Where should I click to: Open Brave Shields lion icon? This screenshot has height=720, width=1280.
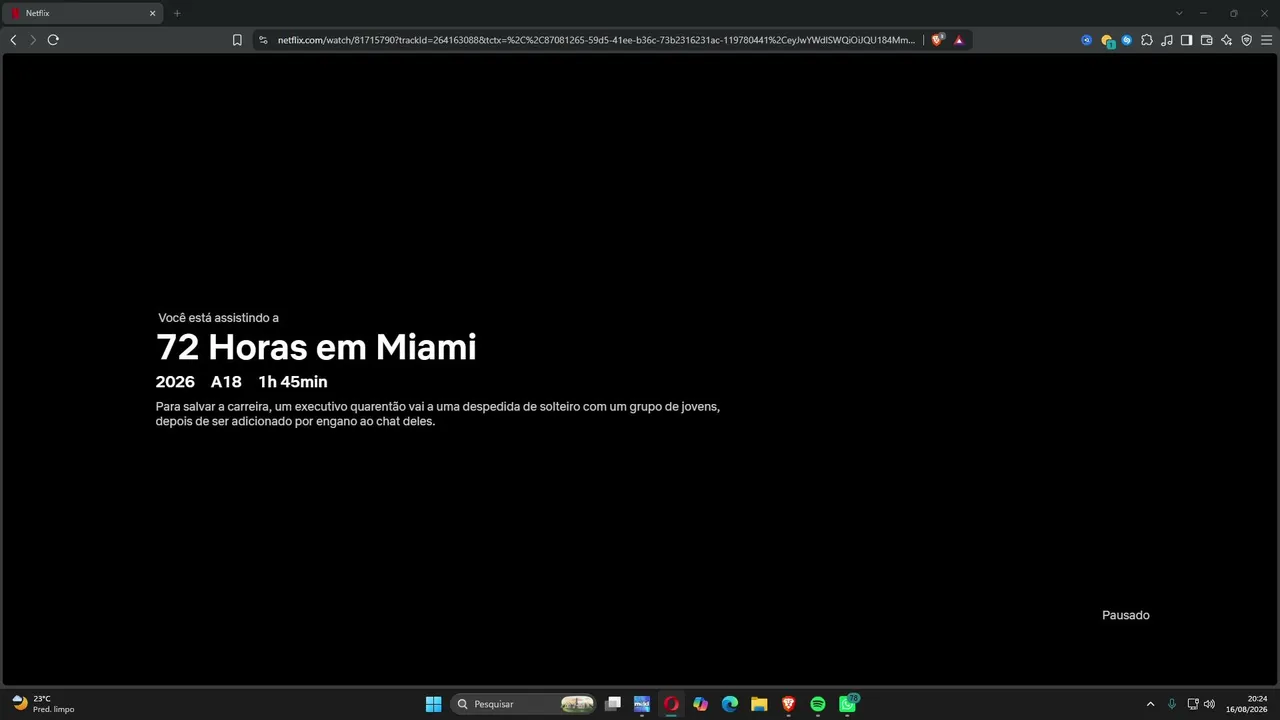point(937,40)
